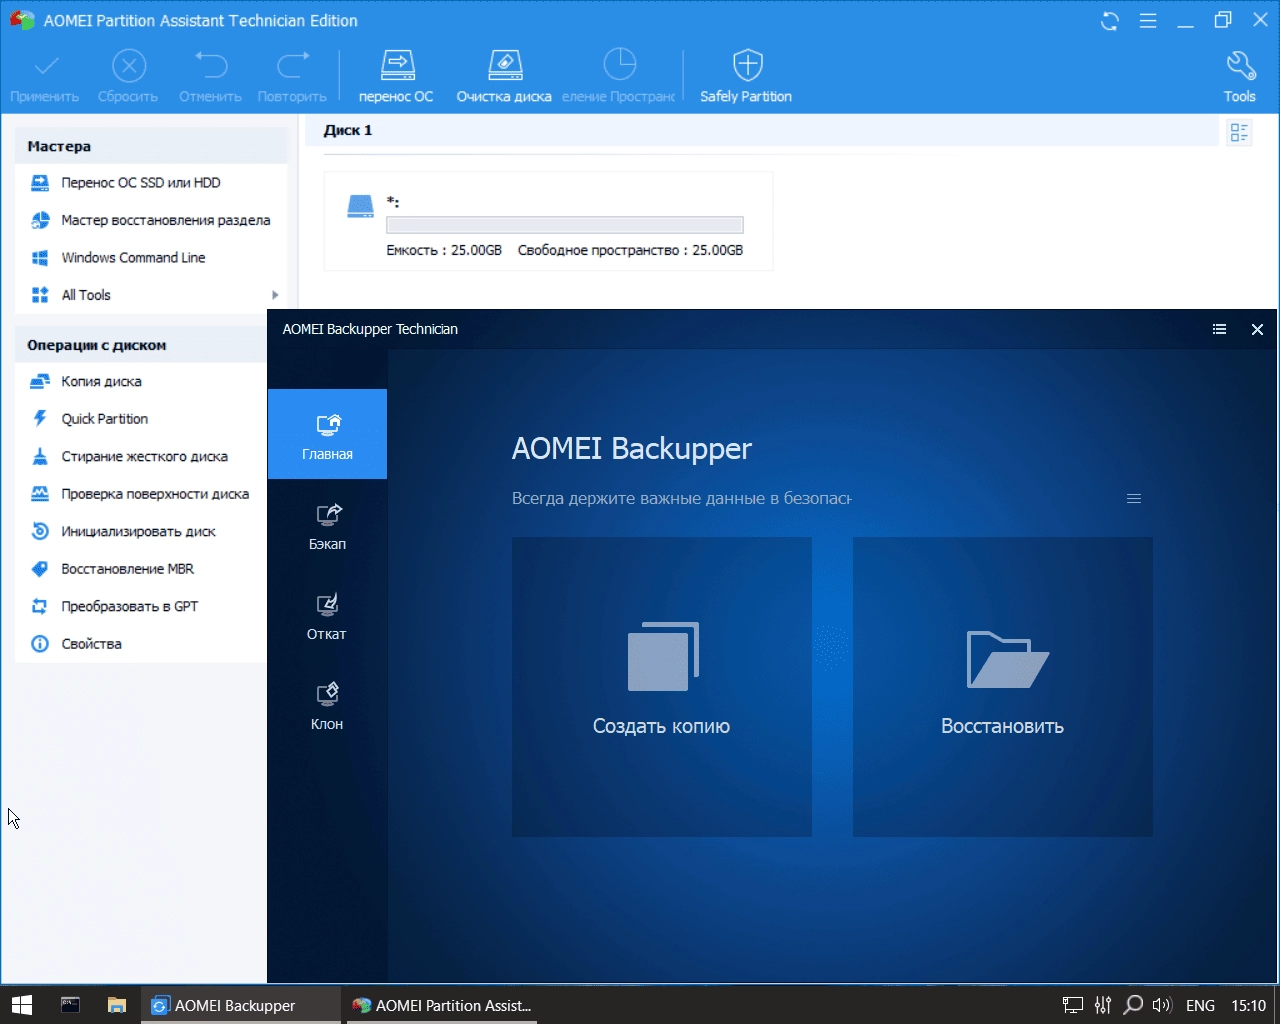Click the partition usage bar for Диск 1
The width and height of the screenshot is (1280, 1024).
point(565,225)
